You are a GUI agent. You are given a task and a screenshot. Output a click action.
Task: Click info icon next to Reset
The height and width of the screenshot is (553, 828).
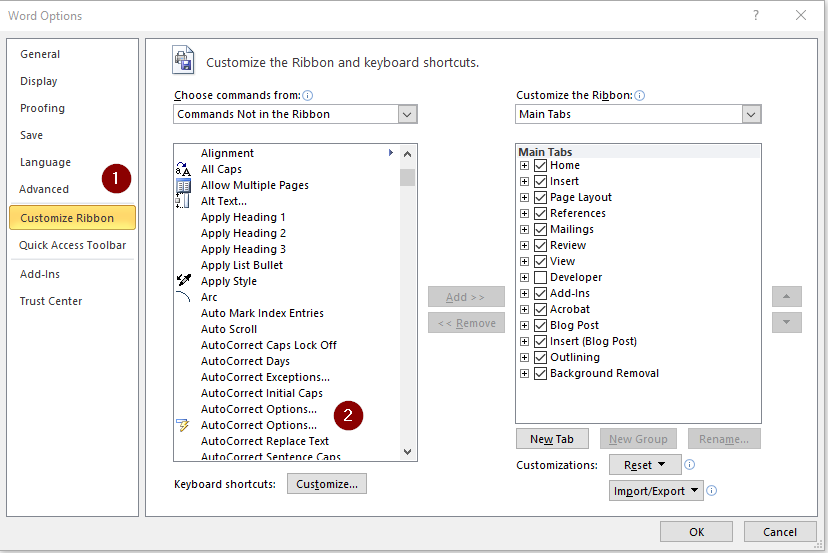tap(690, 464)
